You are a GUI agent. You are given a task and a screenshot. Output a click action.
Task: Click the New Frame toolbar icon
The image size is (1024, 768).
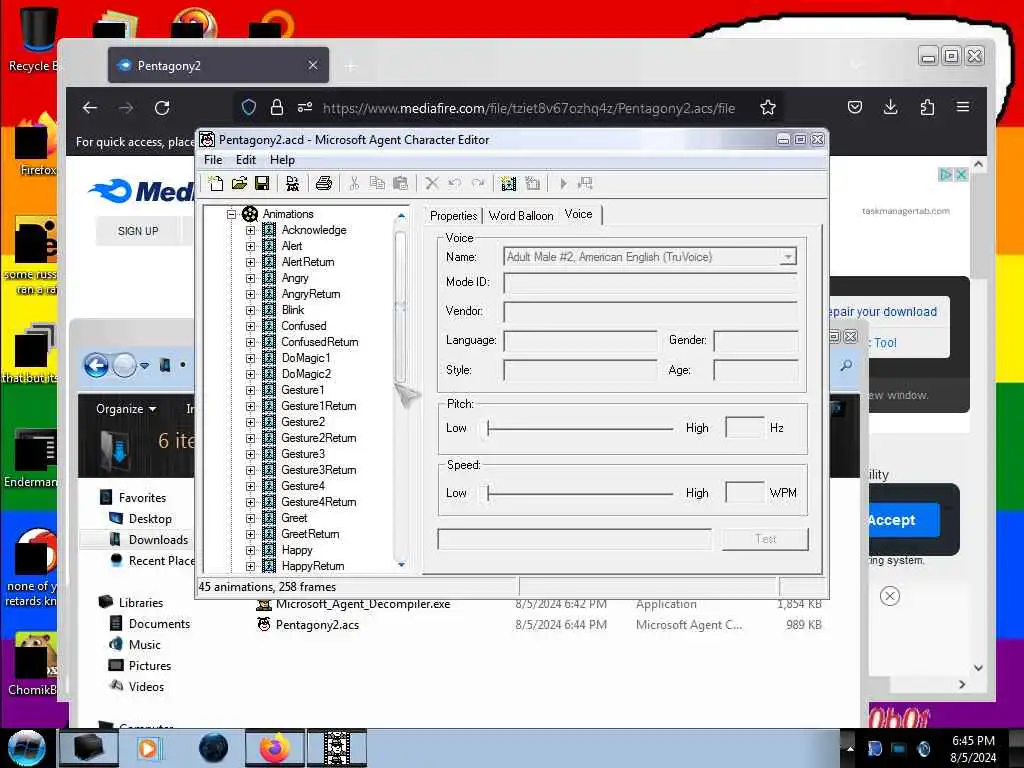[532, 184]
